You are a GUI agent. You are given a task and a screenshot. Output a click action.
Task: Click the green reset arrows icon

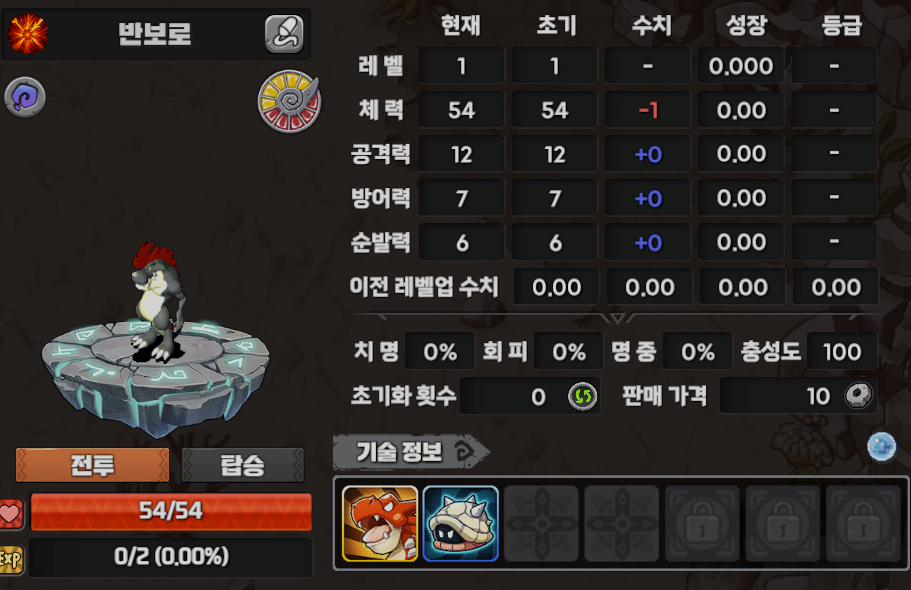pyautogui.click(x=582, y=396)
